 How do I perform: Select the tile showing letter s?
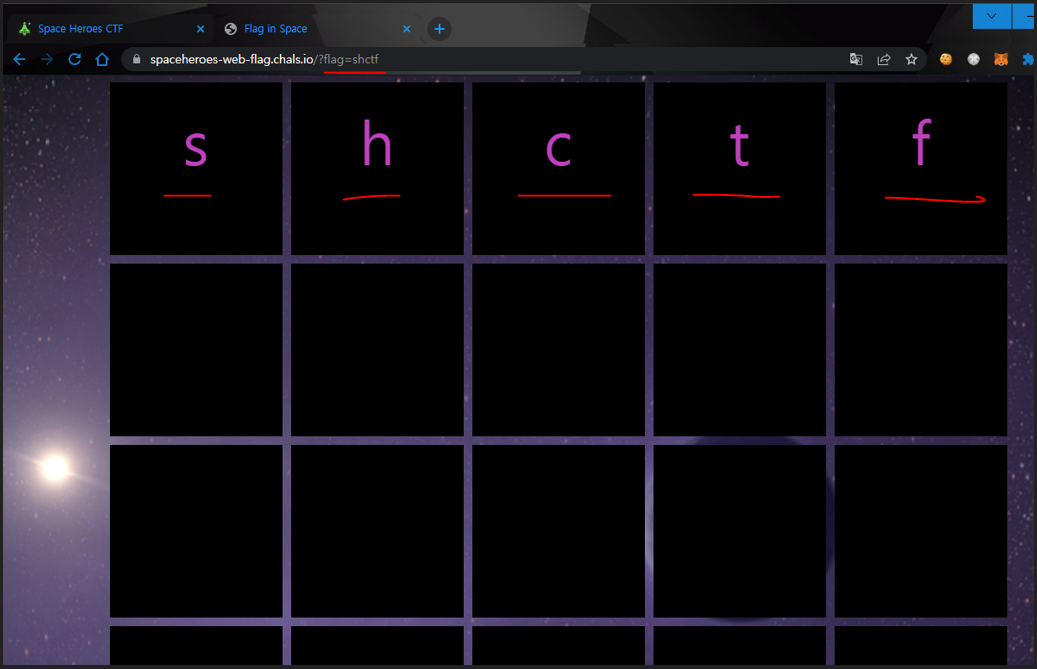coord(196,168)
